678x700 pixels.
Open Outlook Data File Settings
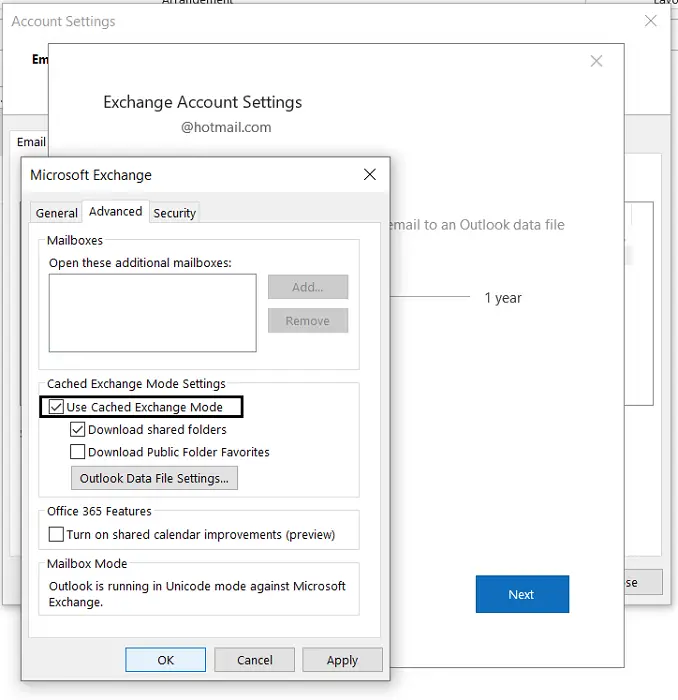coord(154,478)
